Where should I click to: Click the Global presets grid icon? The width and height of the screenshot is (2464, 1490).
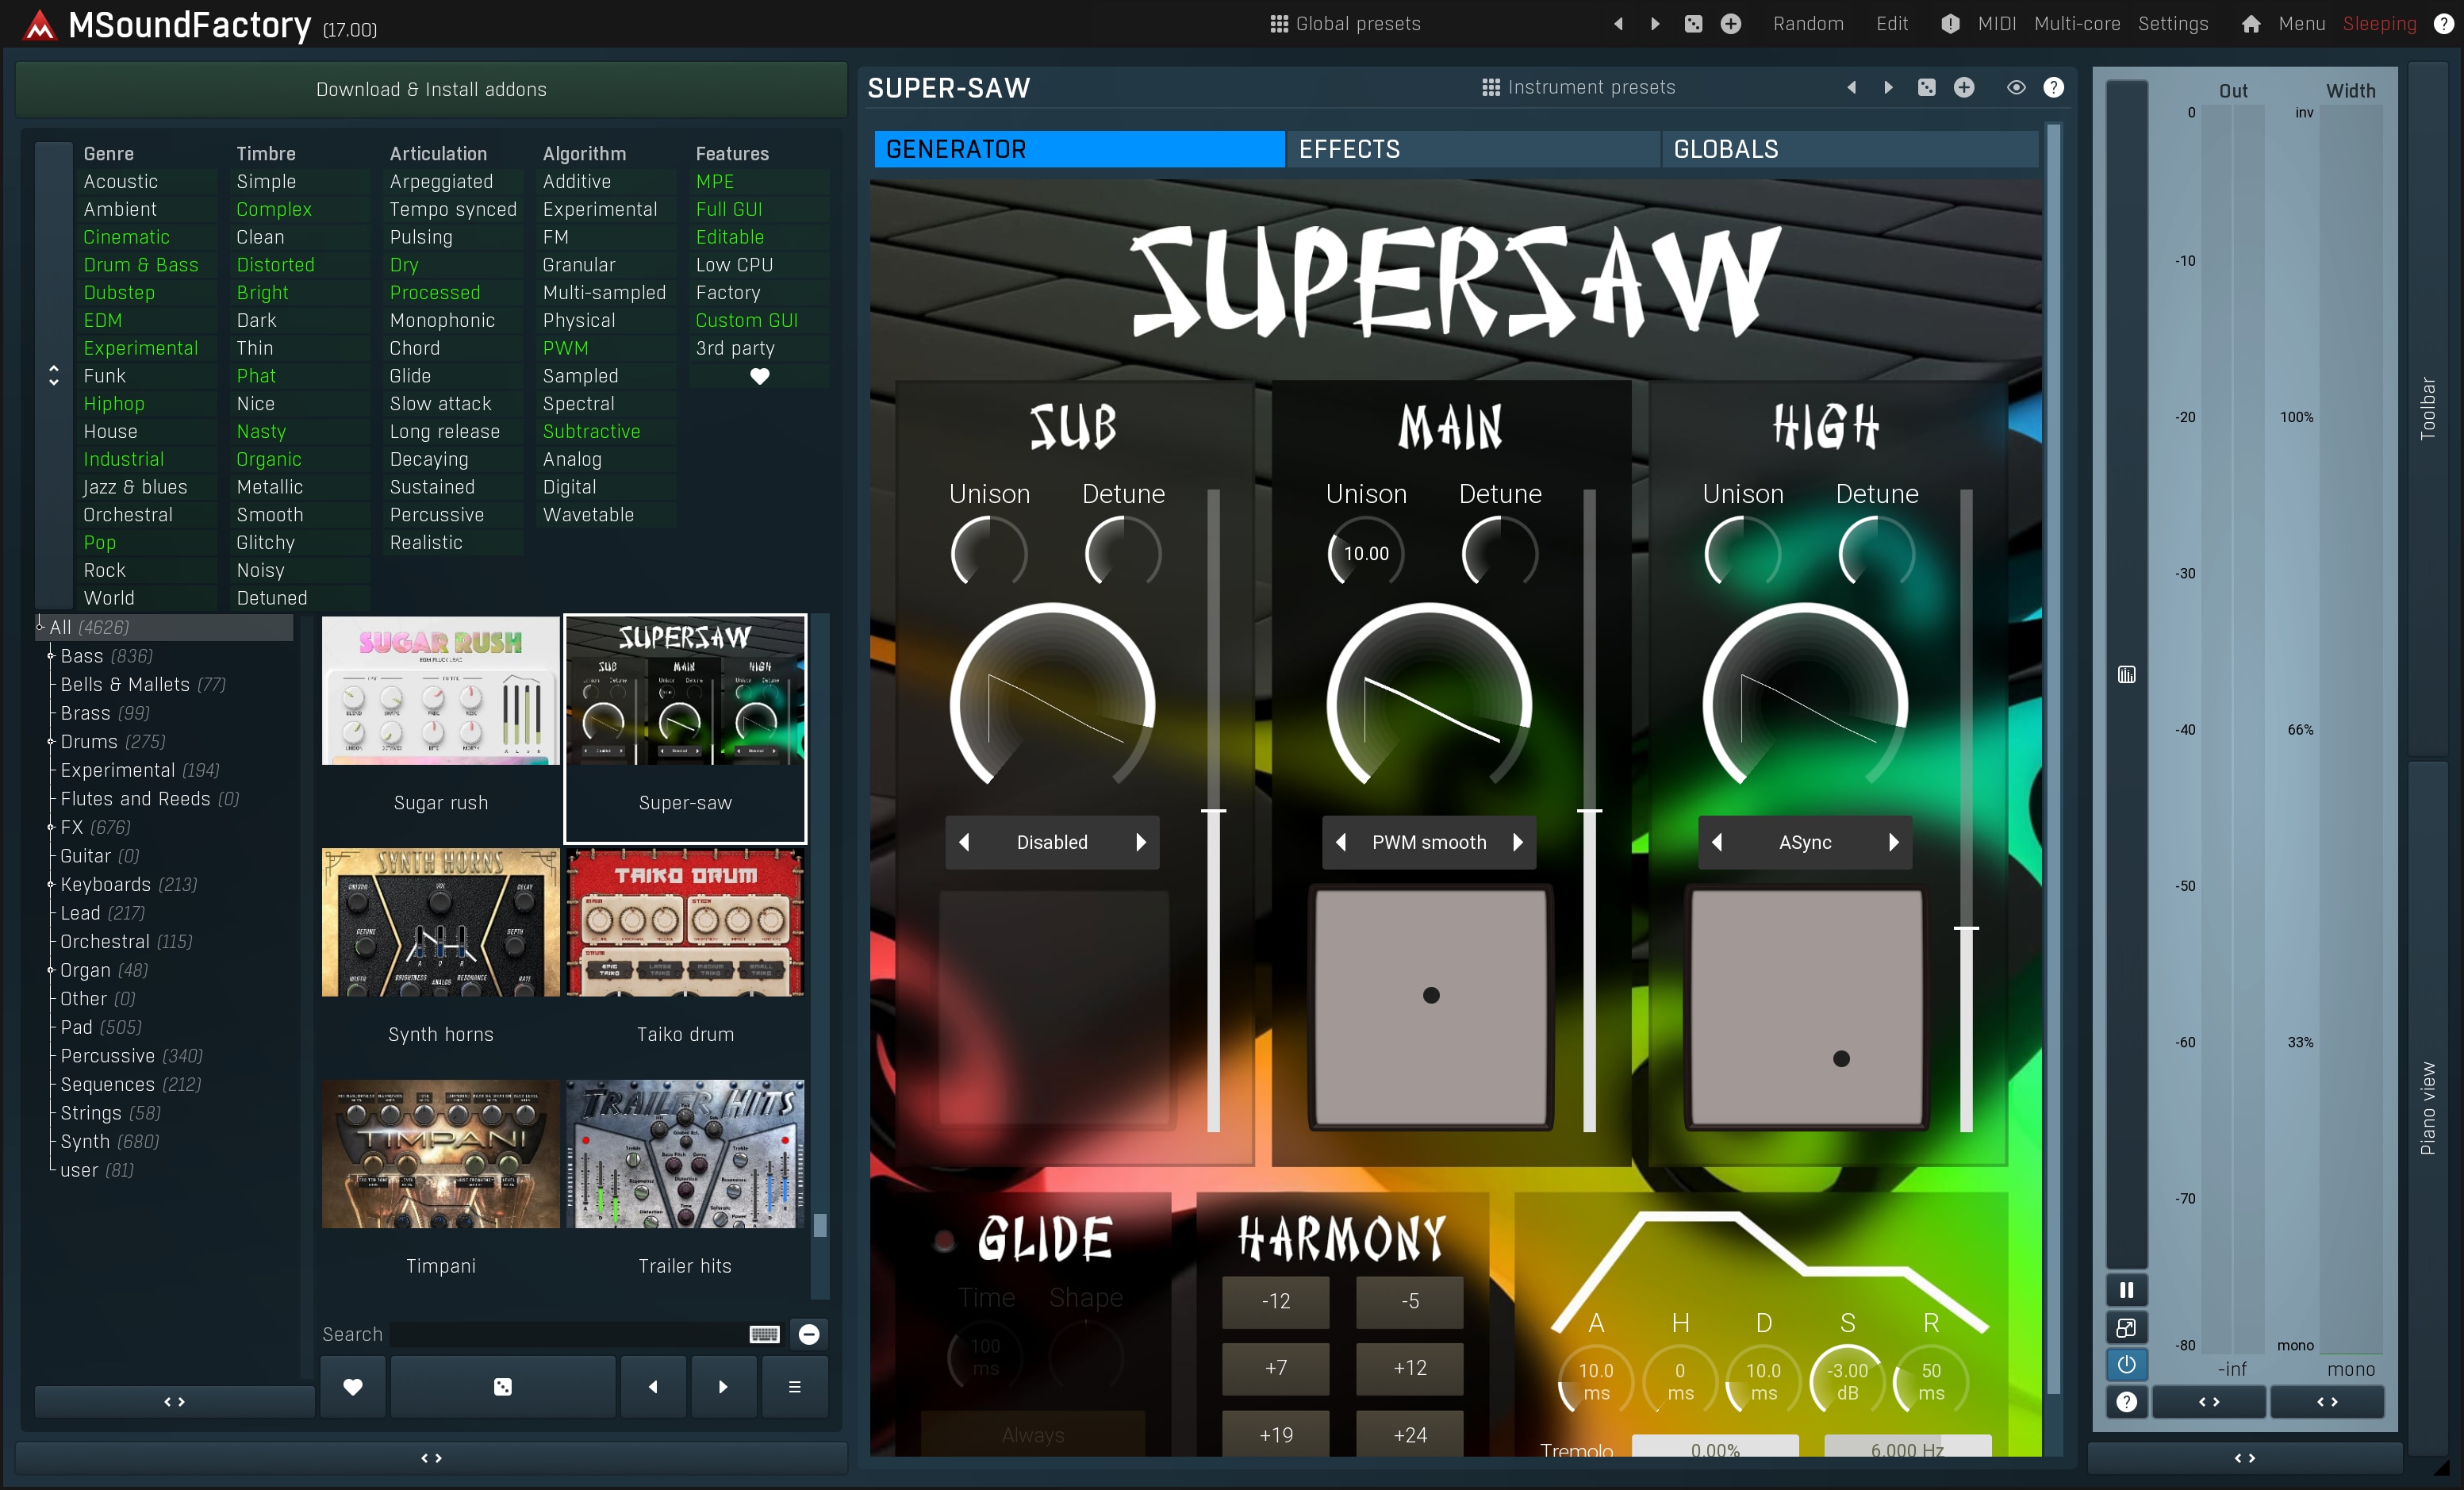[1278, 23]
